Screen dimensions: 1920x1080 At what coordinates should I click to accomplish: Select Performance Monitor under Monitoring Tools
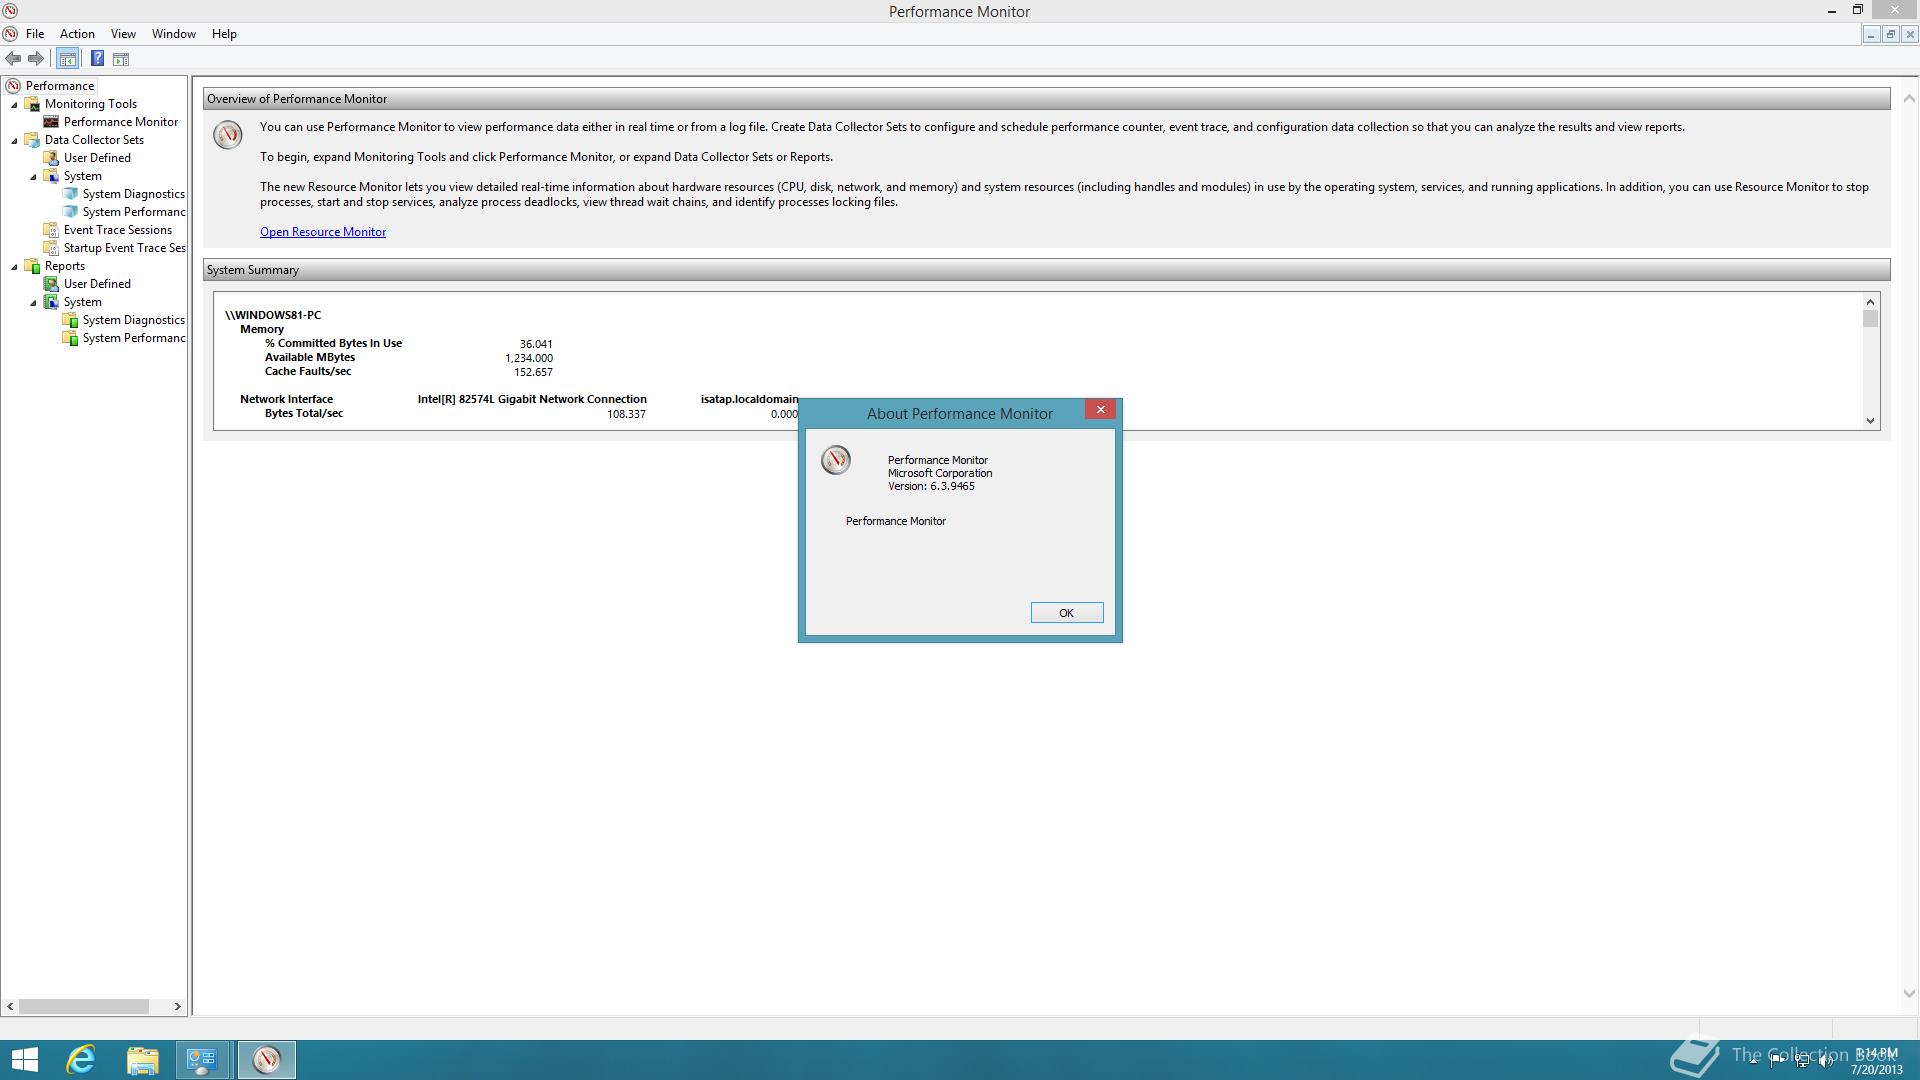pyautogui.click(x=121, y=122)
